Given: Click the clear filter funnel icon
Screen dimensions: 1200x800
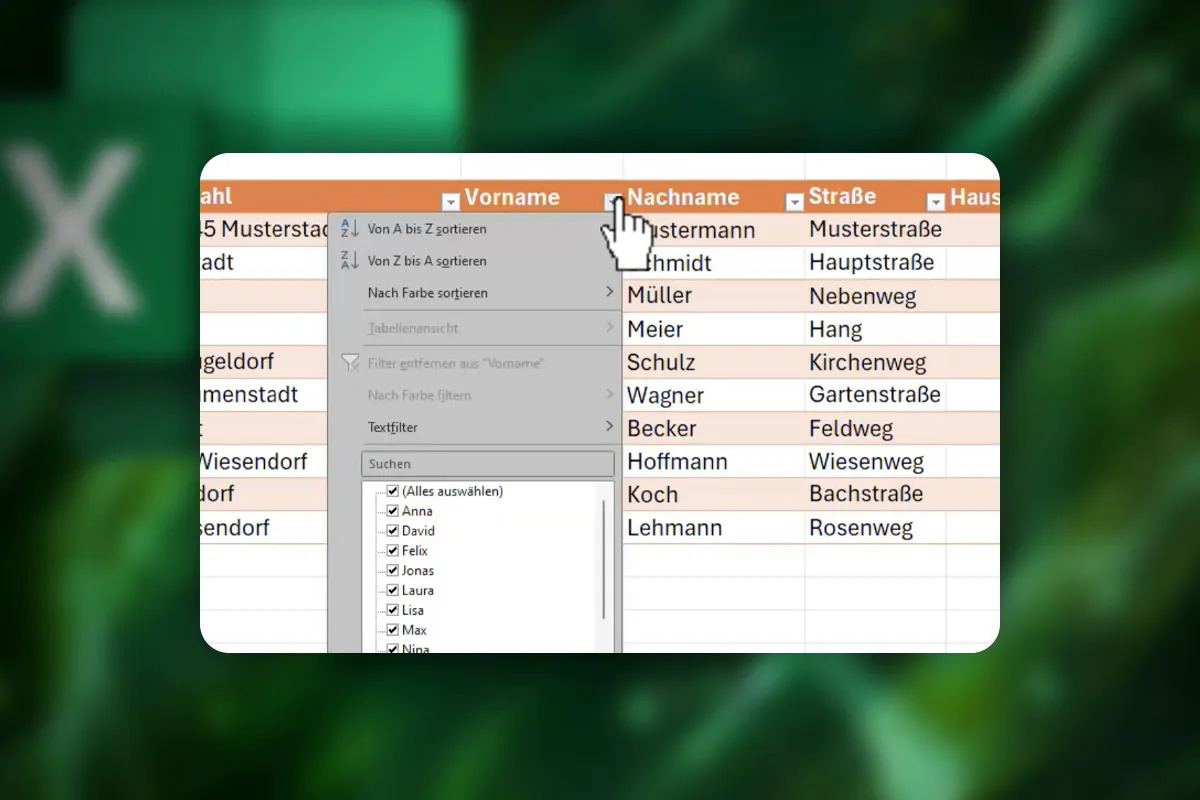Looking at the screenshot, I should tap(349, 363).
